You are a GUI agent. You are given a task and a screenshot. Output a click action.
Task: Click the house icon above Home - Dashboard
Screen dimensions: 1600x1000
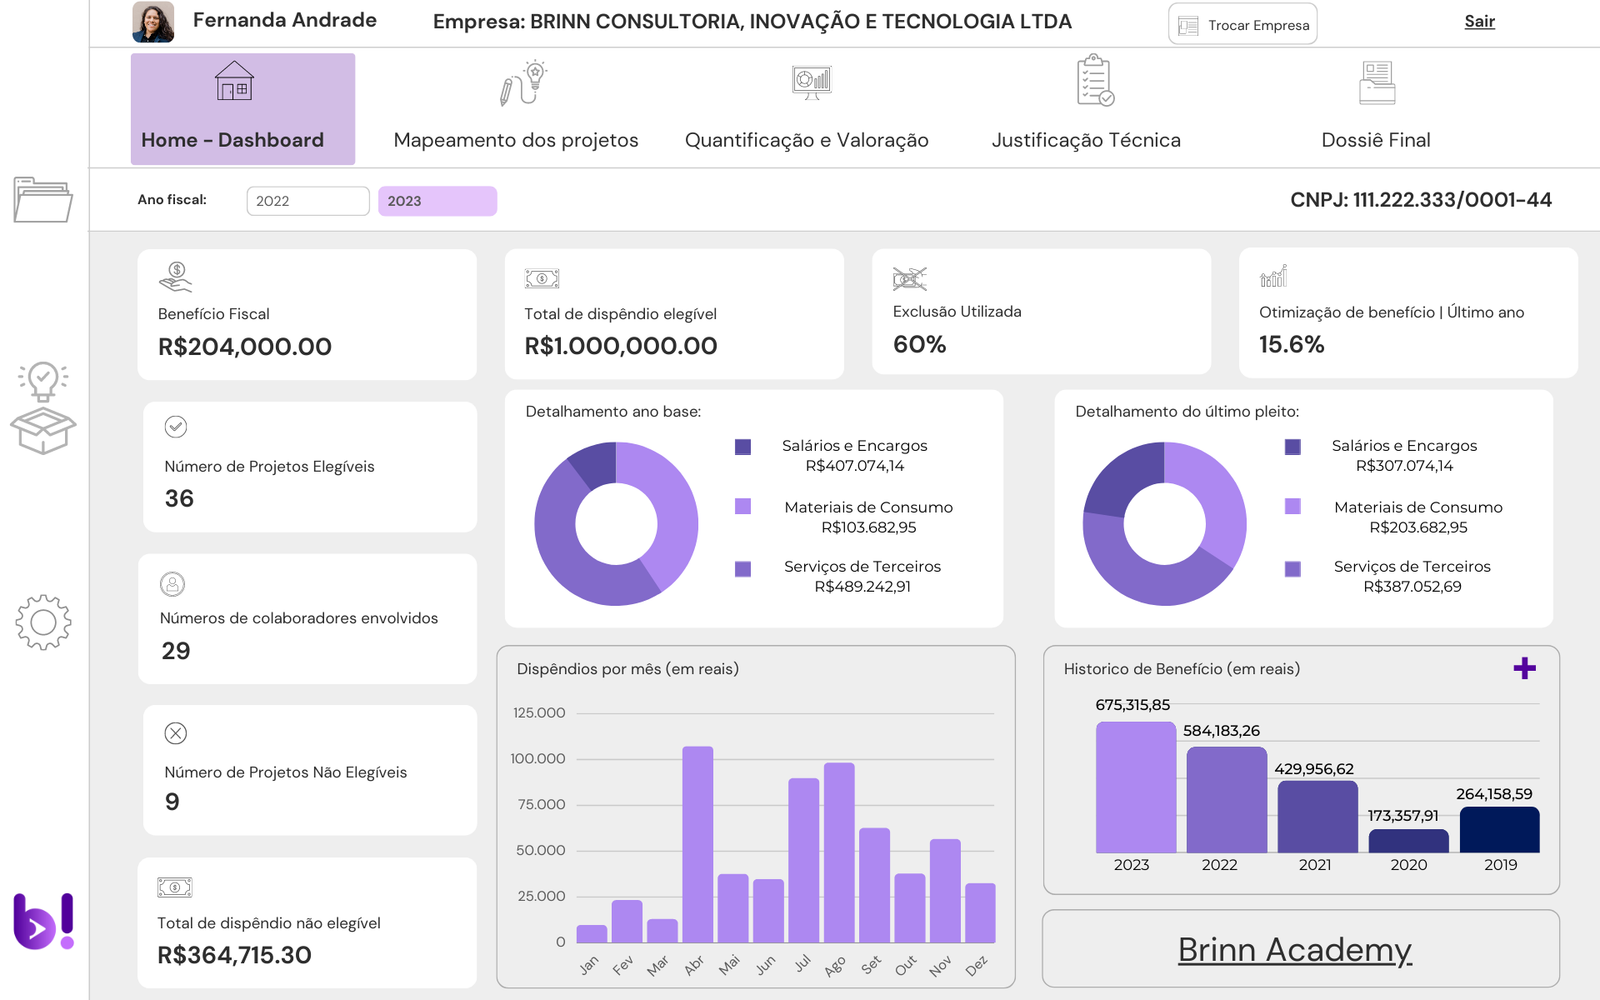(x=234, y=81)
